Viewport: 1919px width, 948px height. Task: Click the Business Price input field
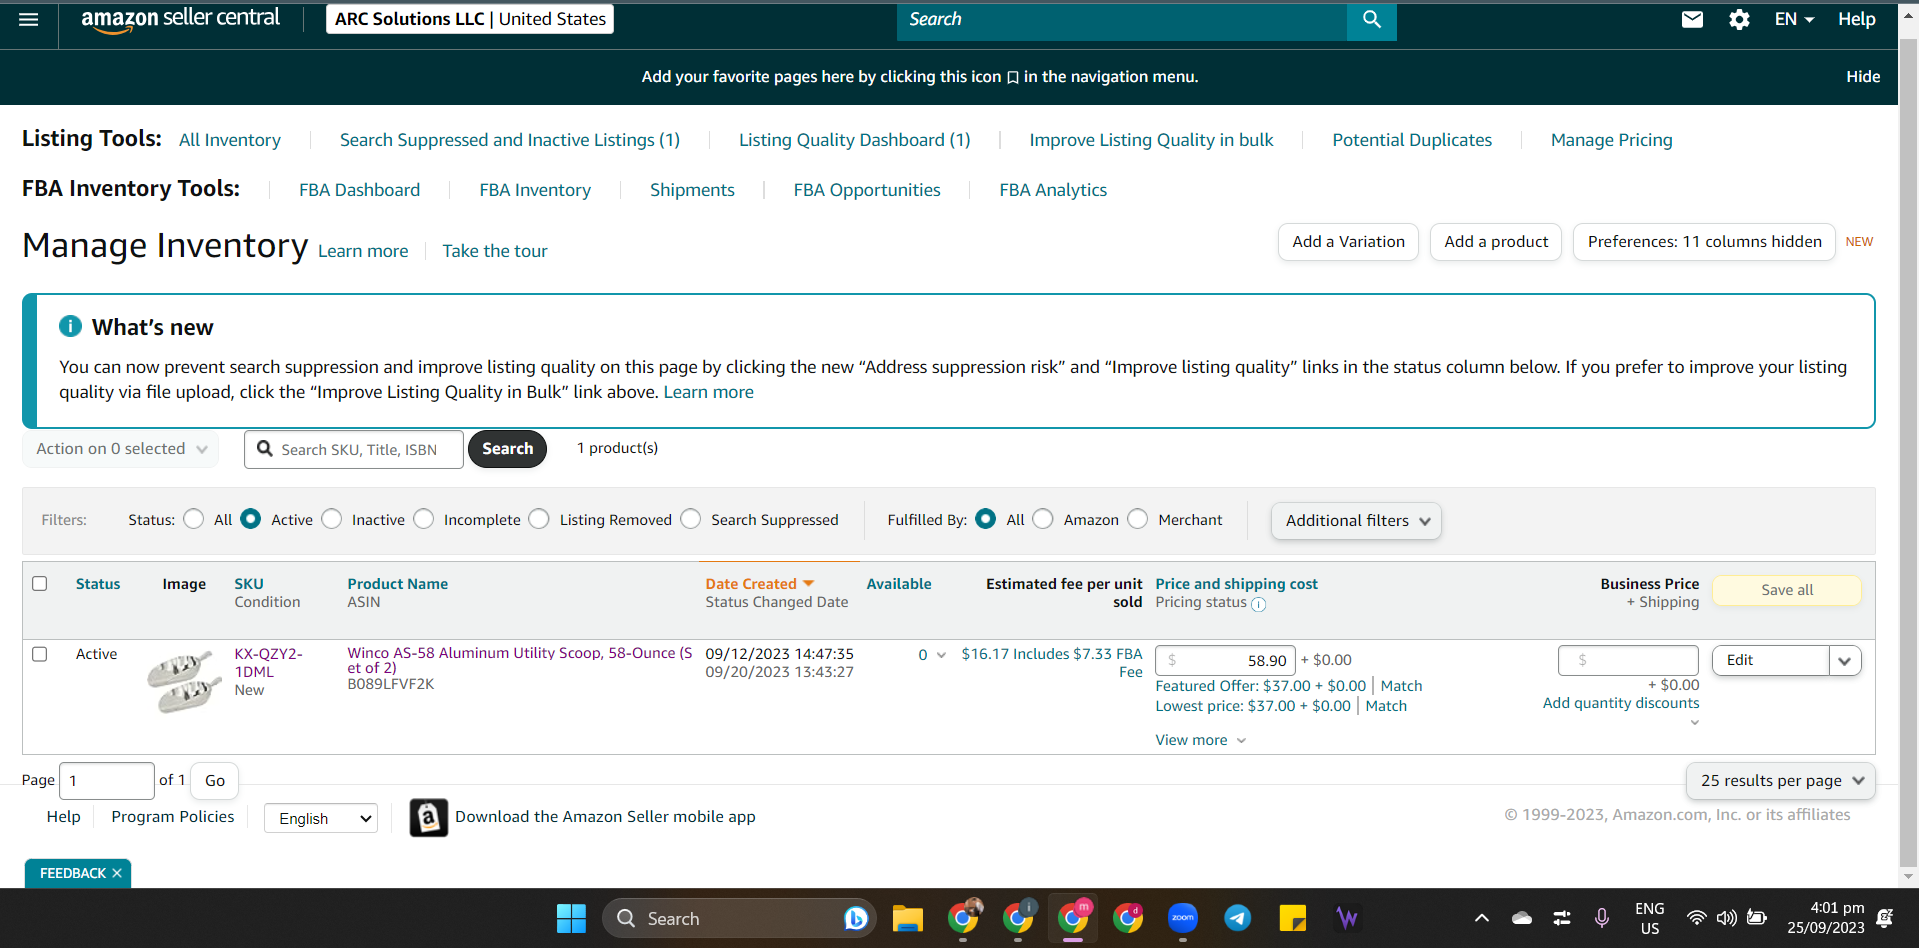[x=1628, y=660]
